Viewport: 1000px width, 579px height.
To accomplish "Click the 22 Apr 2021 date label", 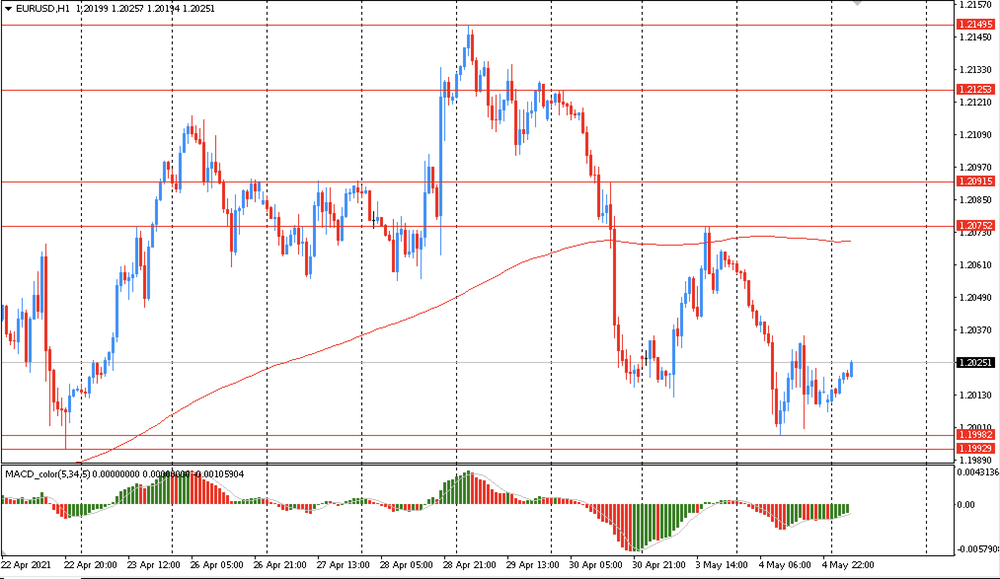I will coord(26,565).
